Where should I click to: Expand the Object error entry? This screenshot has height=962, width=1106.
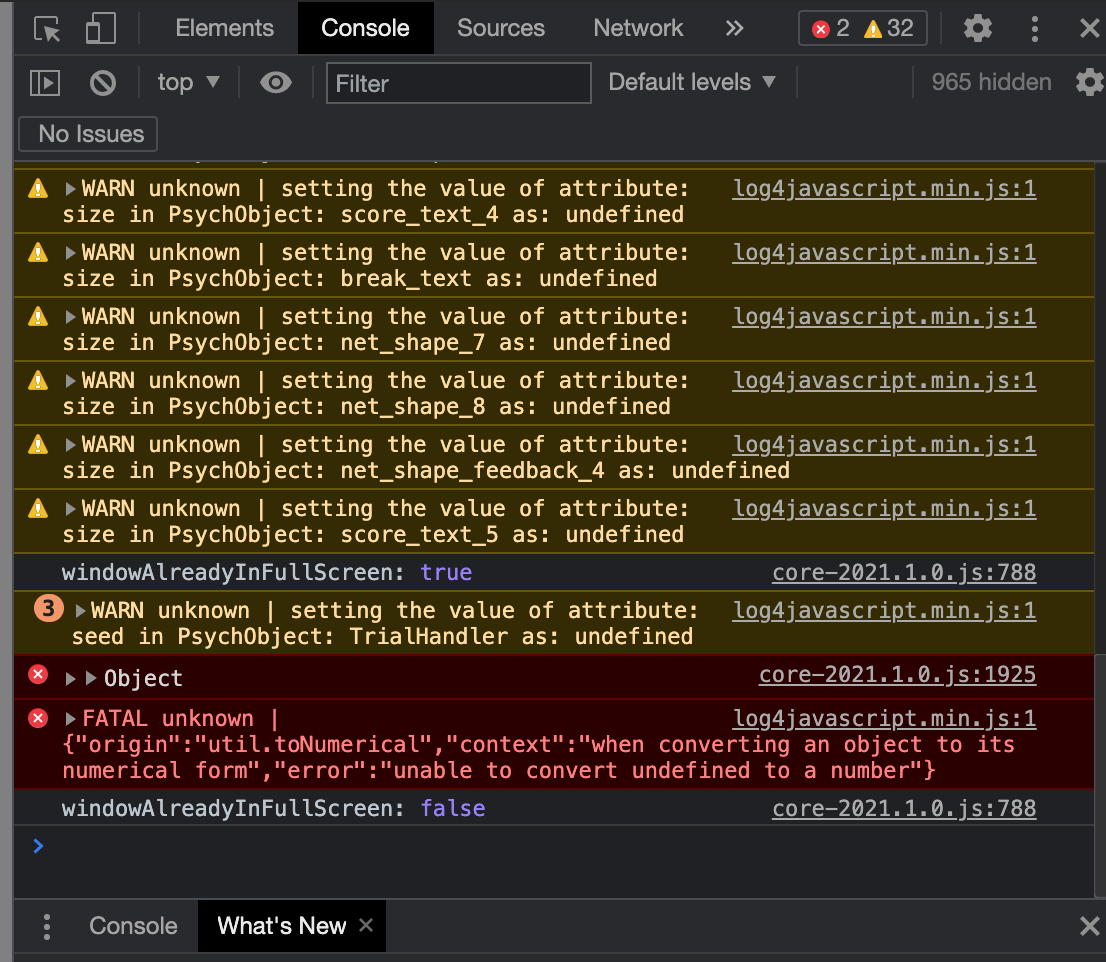coord(71,678)
